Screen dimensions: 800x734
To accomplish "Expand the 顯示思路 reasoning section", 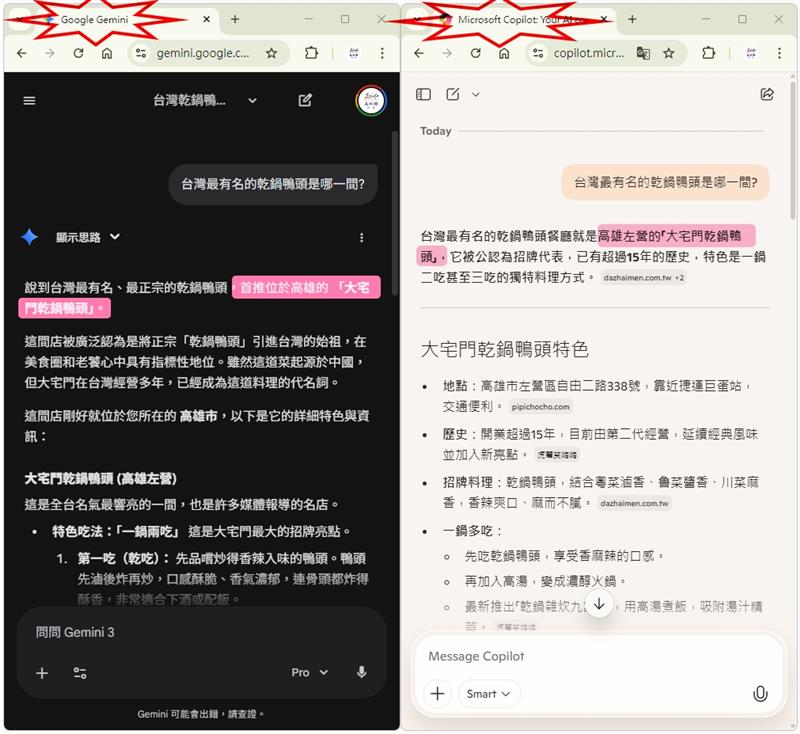I will coord(81,238).
